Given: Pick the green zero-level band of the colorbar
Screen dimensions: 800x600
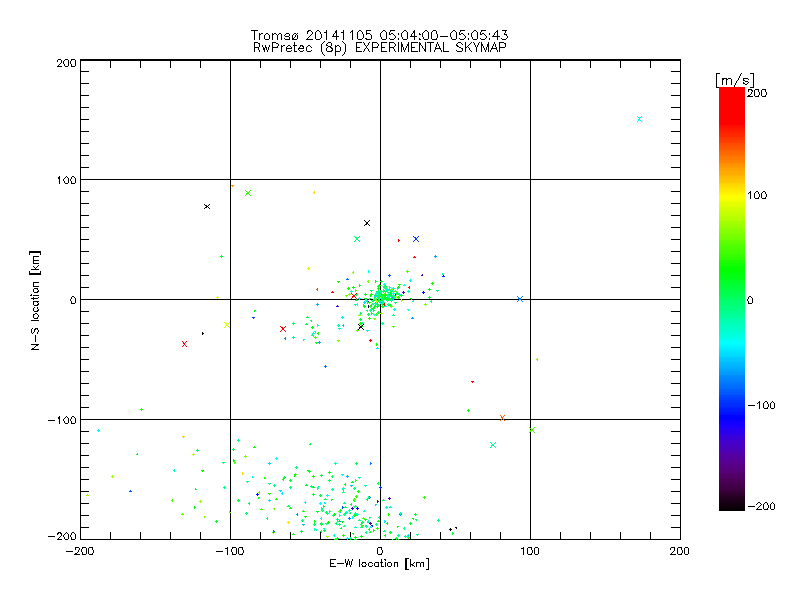Looking at the screenshot, I should [731, 299].
